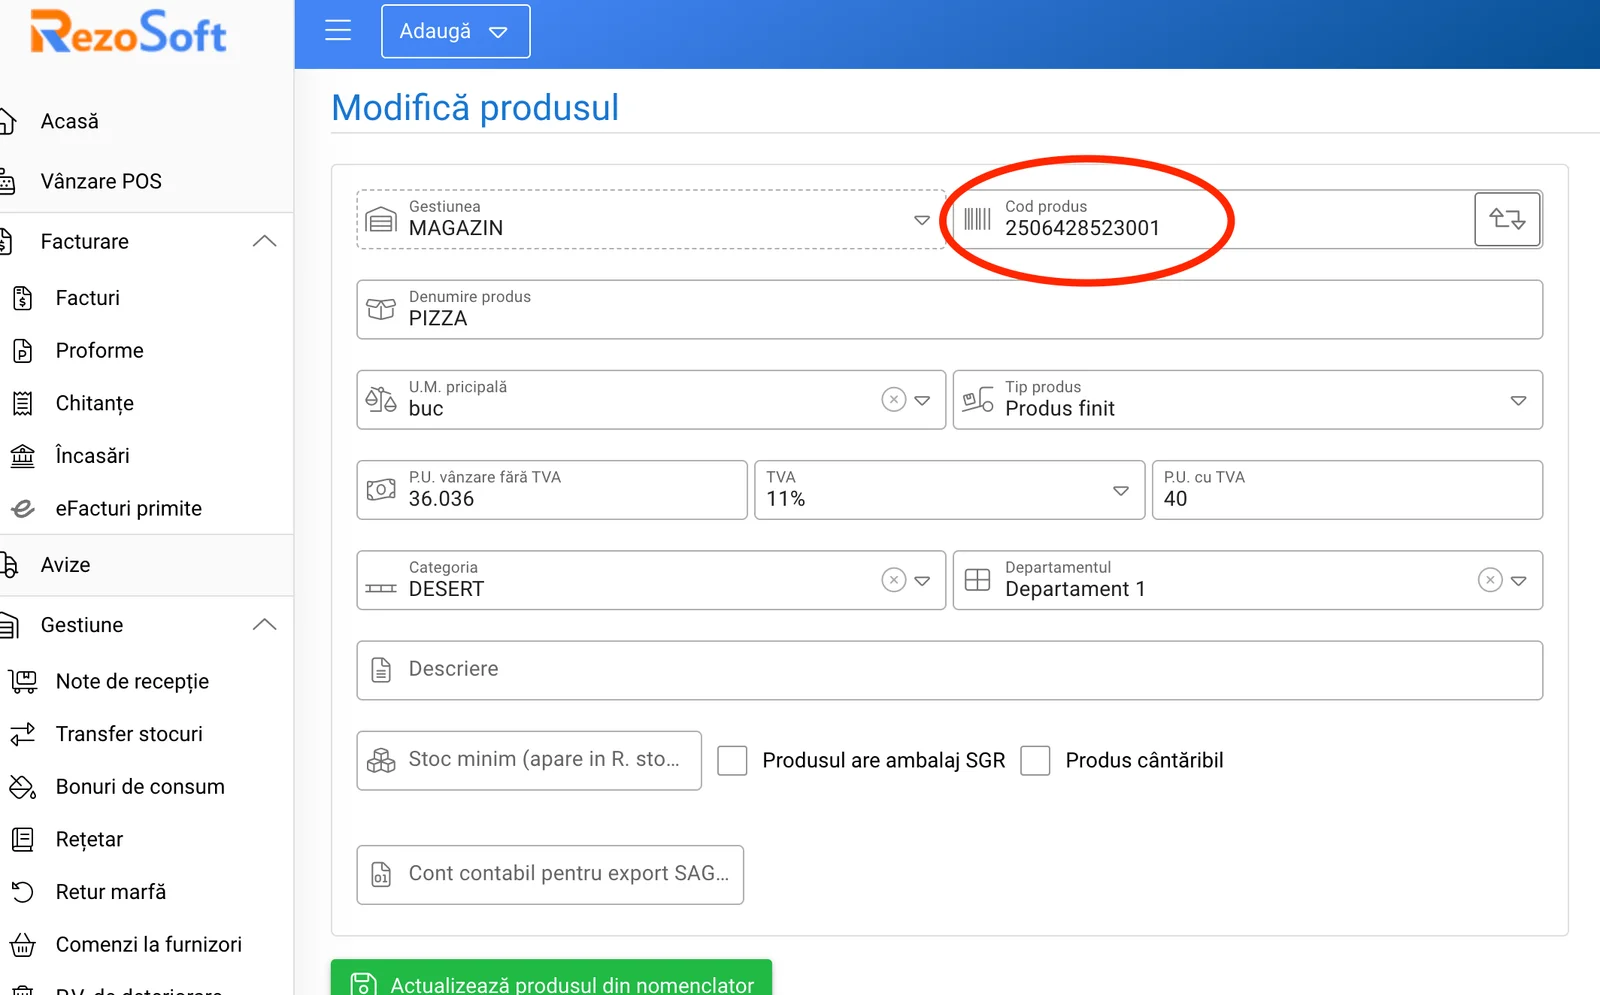Click the Transfer stocuri arrows icon
The image size is (1600, 995).
(x=22, y=734)
